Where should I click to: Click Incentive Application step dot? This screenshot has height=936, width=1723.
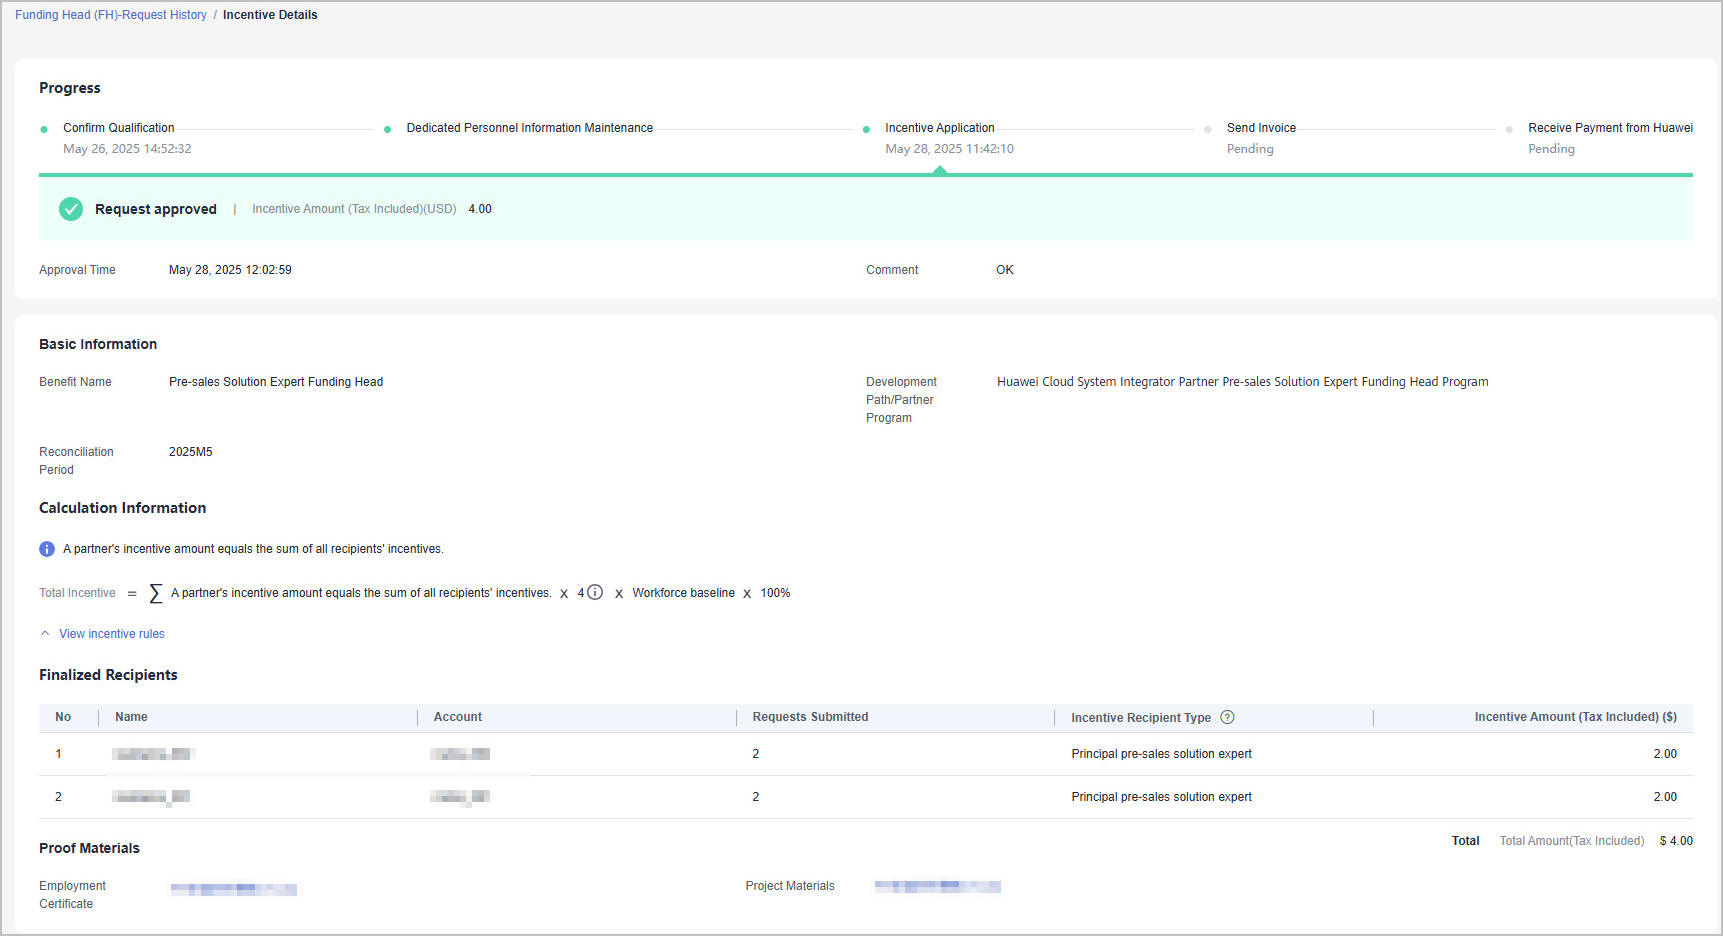tap(866, 129)
